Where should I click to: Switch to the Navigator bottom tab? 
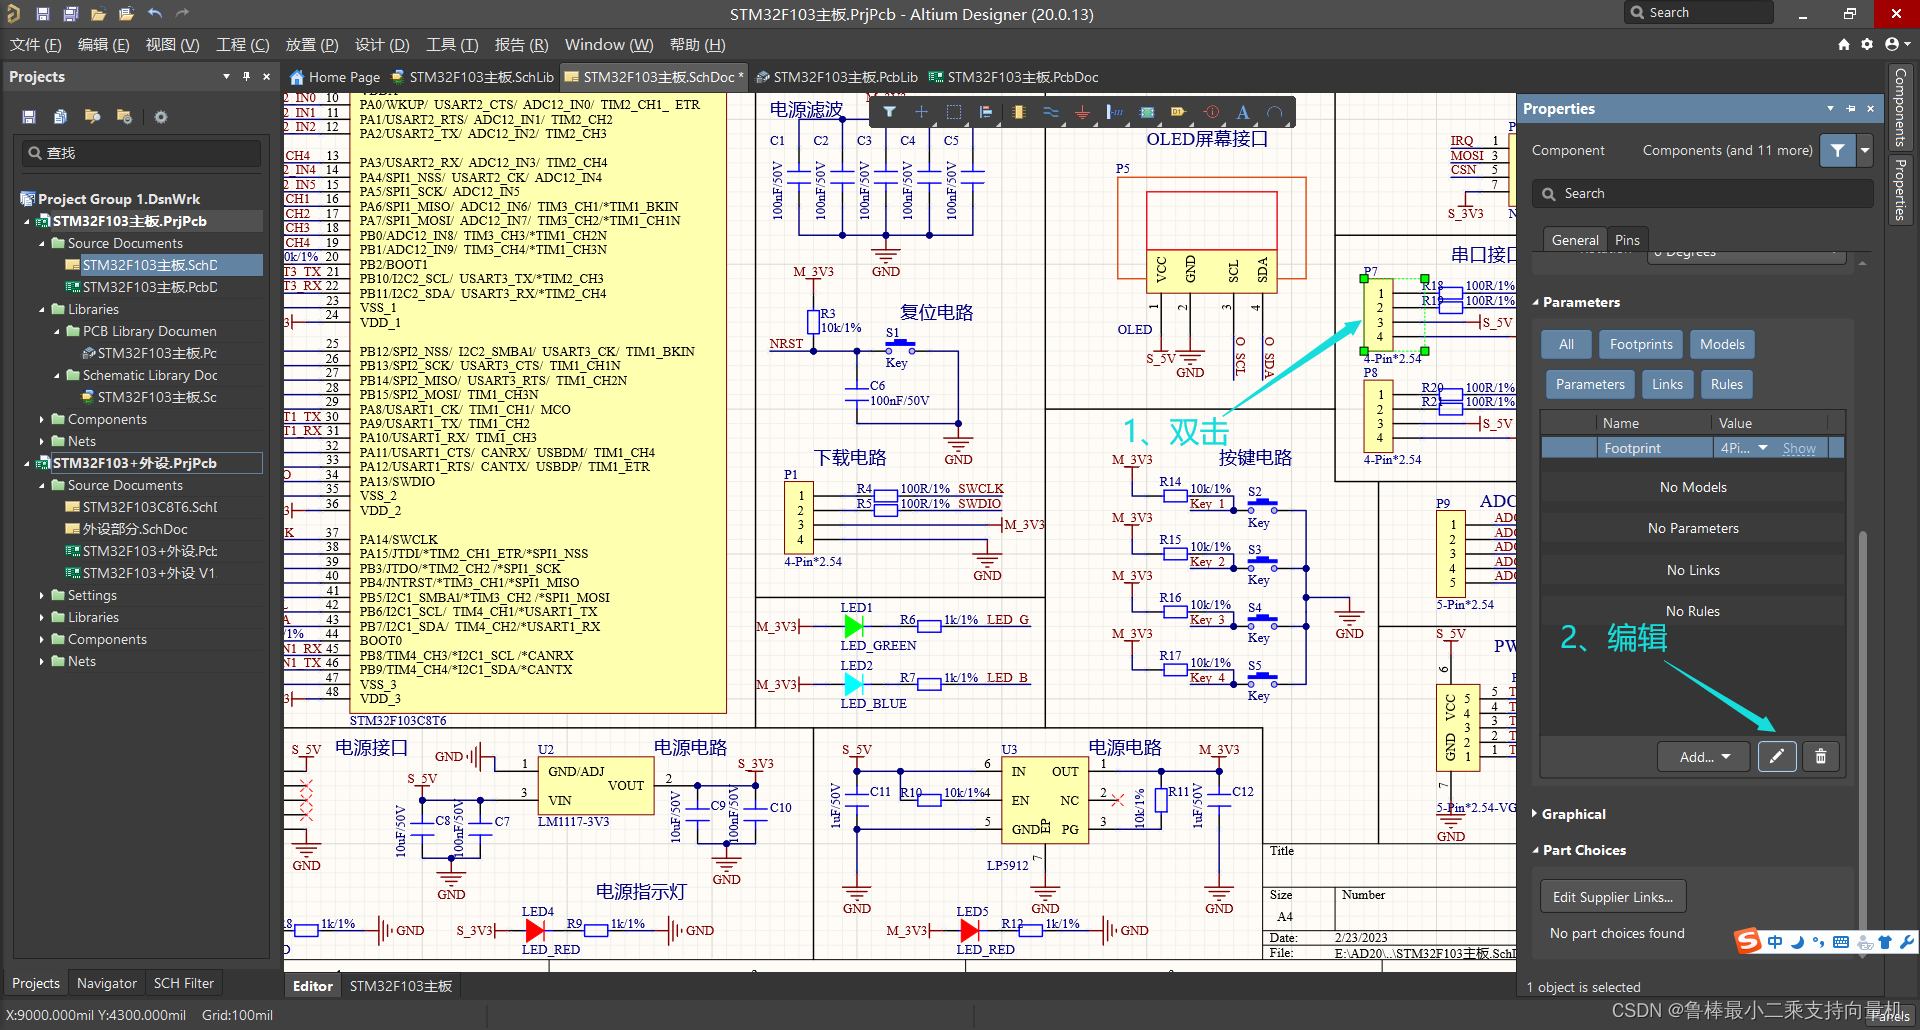pos(106,984)
